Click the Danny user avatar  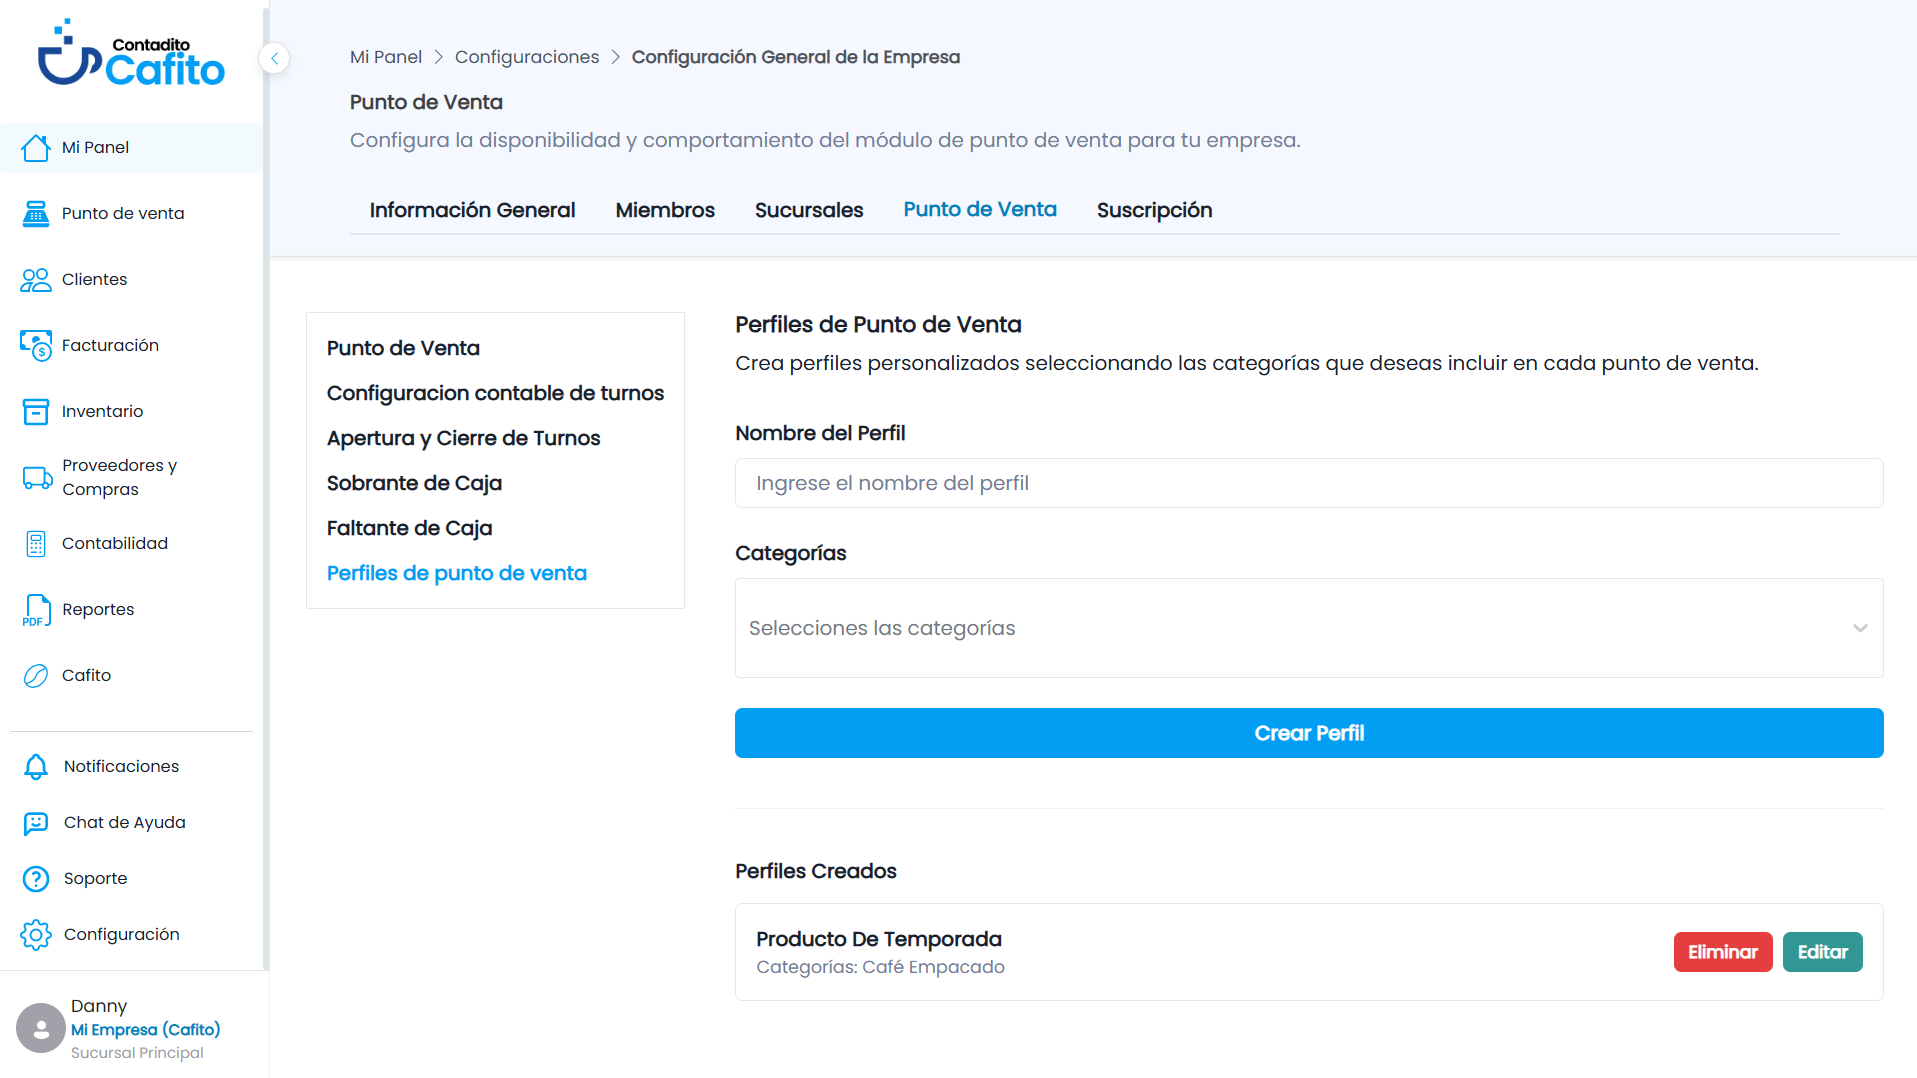41,1028
